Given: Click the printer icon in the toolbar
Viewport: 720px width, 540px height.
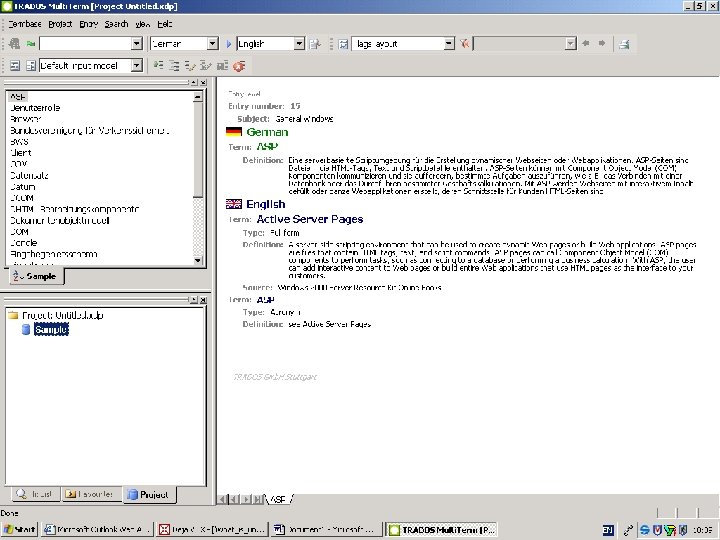Looking at the screenshot, I should point(624,44).
